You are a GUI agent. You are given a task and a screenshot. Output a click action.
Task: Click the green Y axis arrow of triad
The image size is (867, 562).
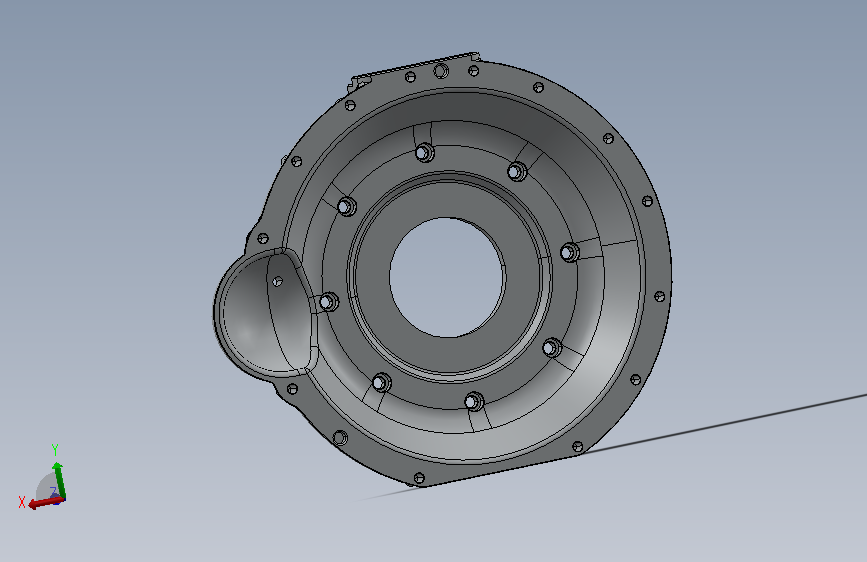pos(59,481)
